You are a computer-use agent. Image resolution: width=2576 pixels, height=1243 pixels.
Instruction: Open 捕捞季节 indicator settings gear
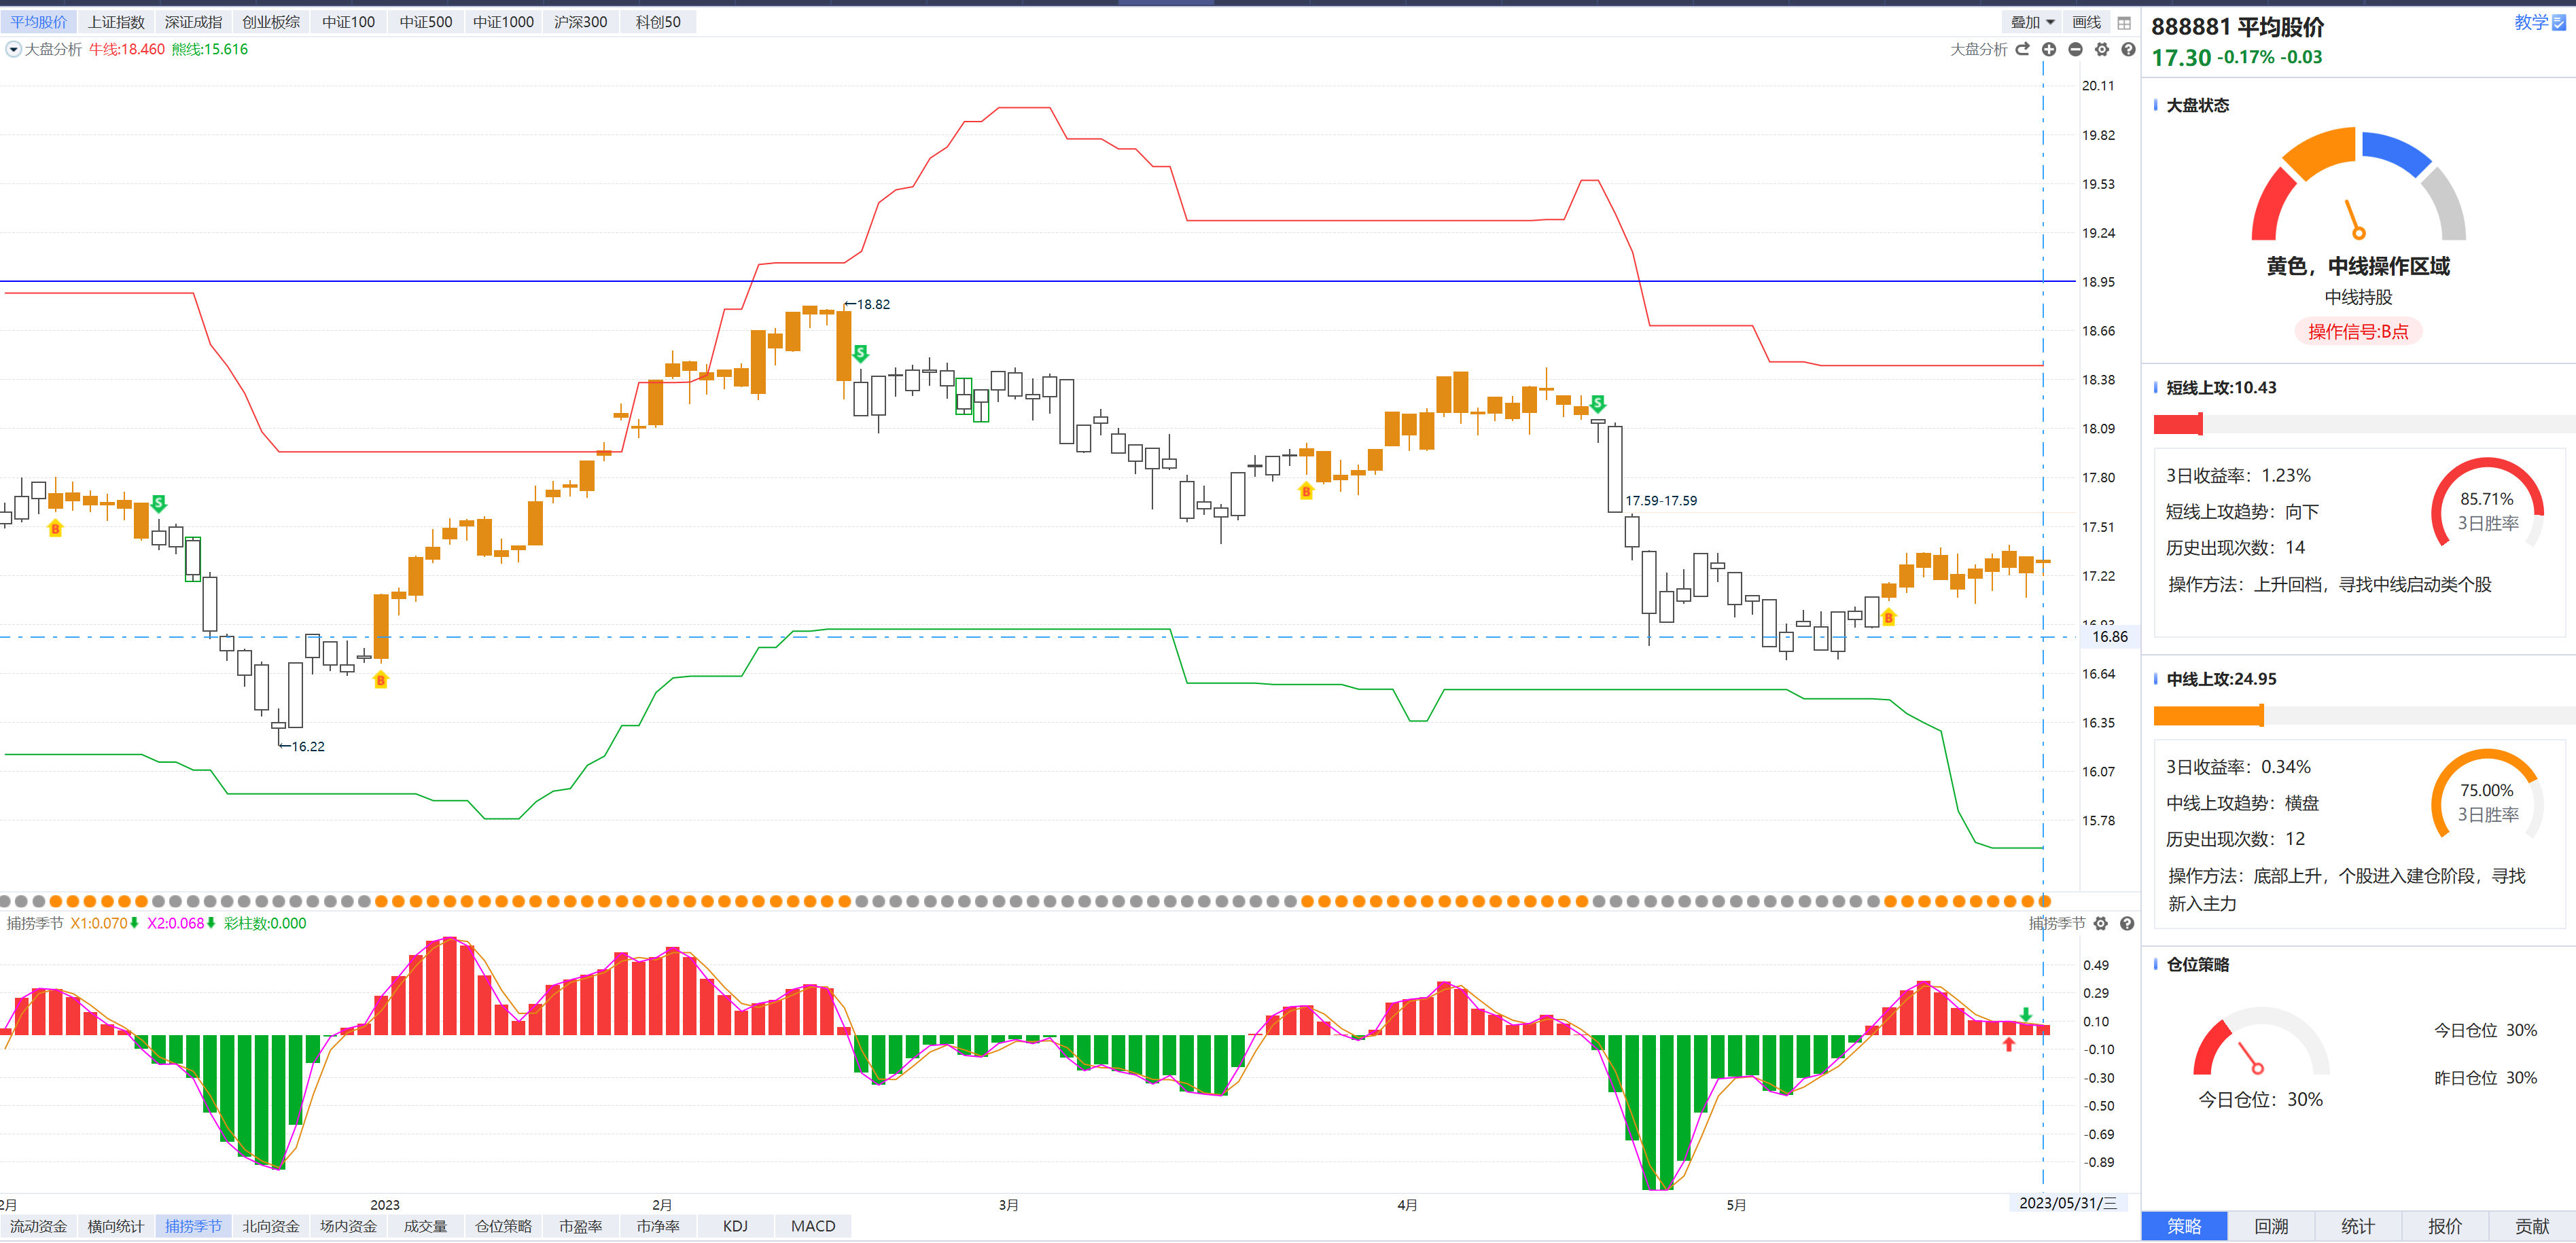coord(2101,923)
